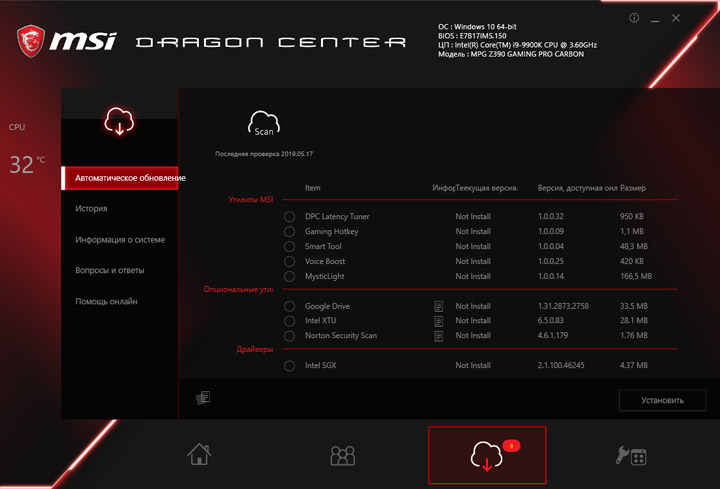The height and width of the screenshot is (489, 720).
Task: Select the Voice Boost radio button
Action: tap(289, 261)
